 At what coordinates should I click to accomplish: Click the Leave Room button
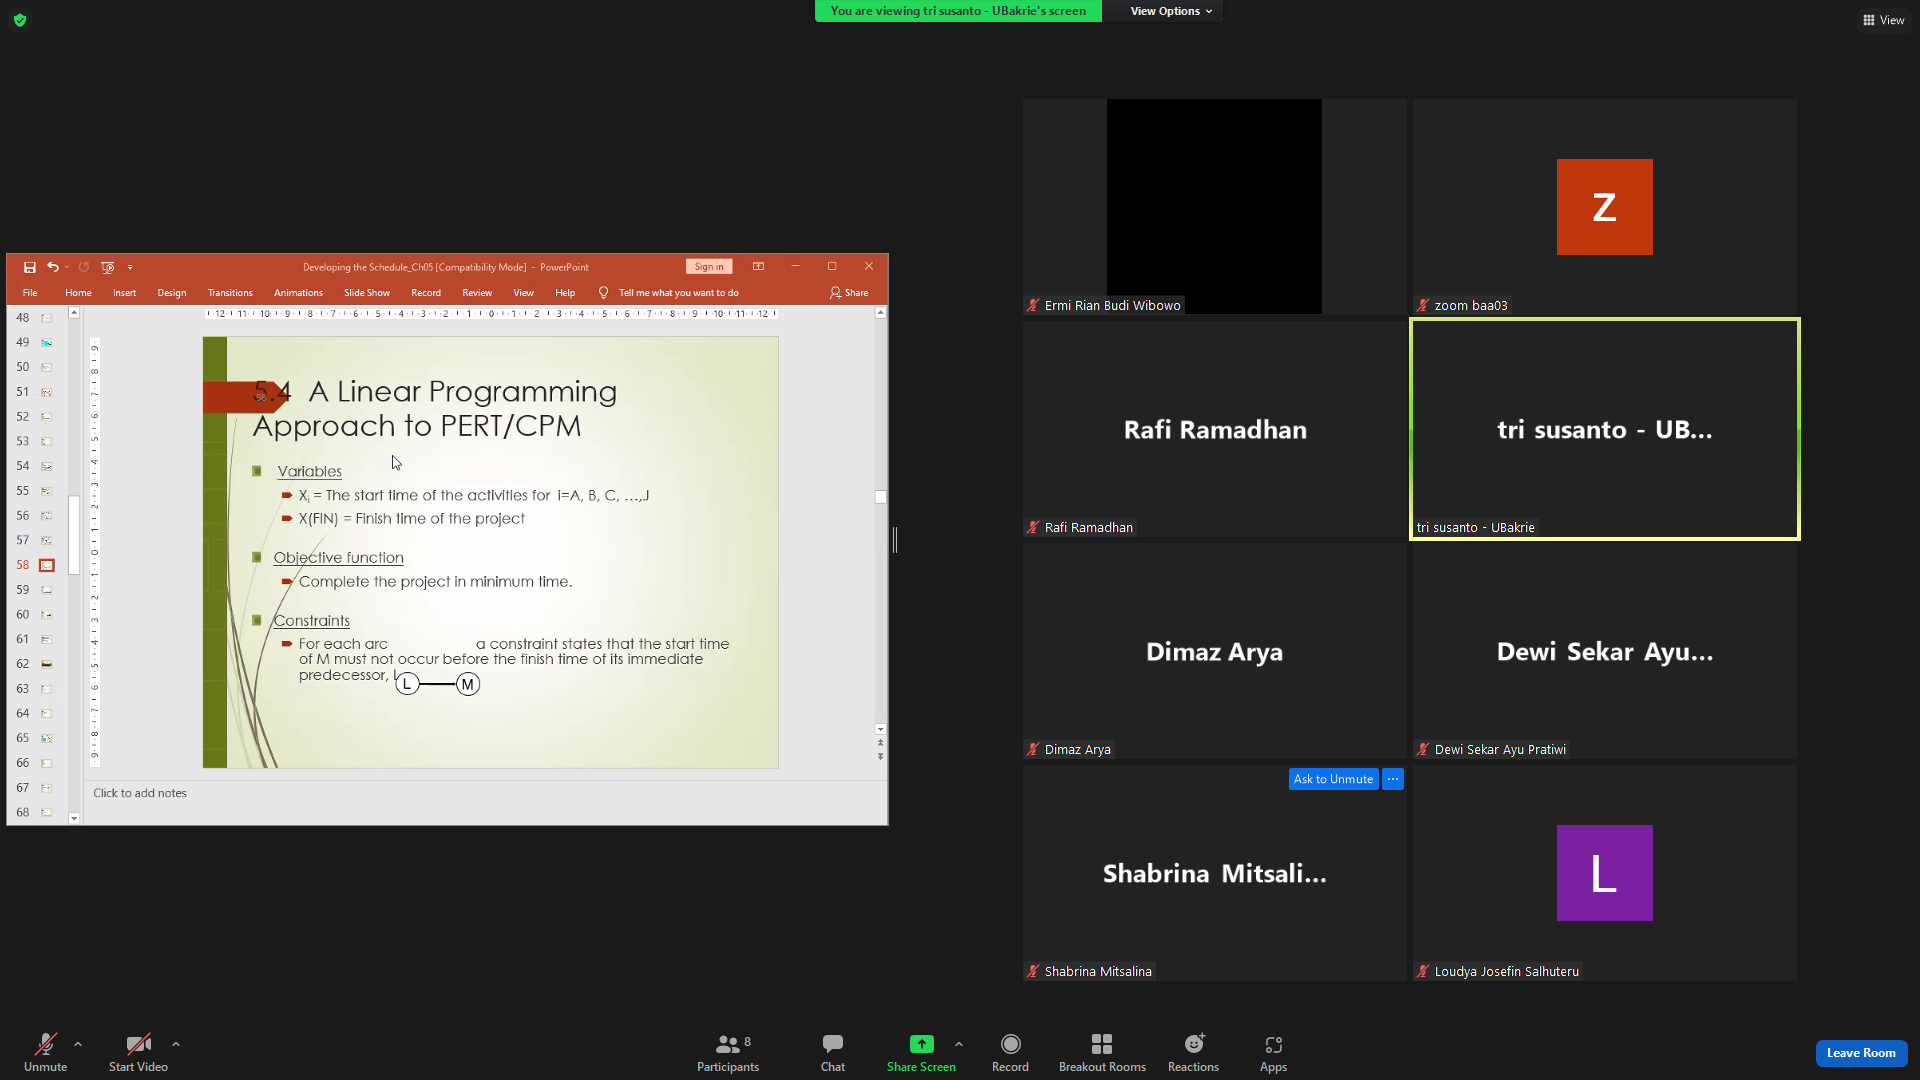pos(1861,1053)
